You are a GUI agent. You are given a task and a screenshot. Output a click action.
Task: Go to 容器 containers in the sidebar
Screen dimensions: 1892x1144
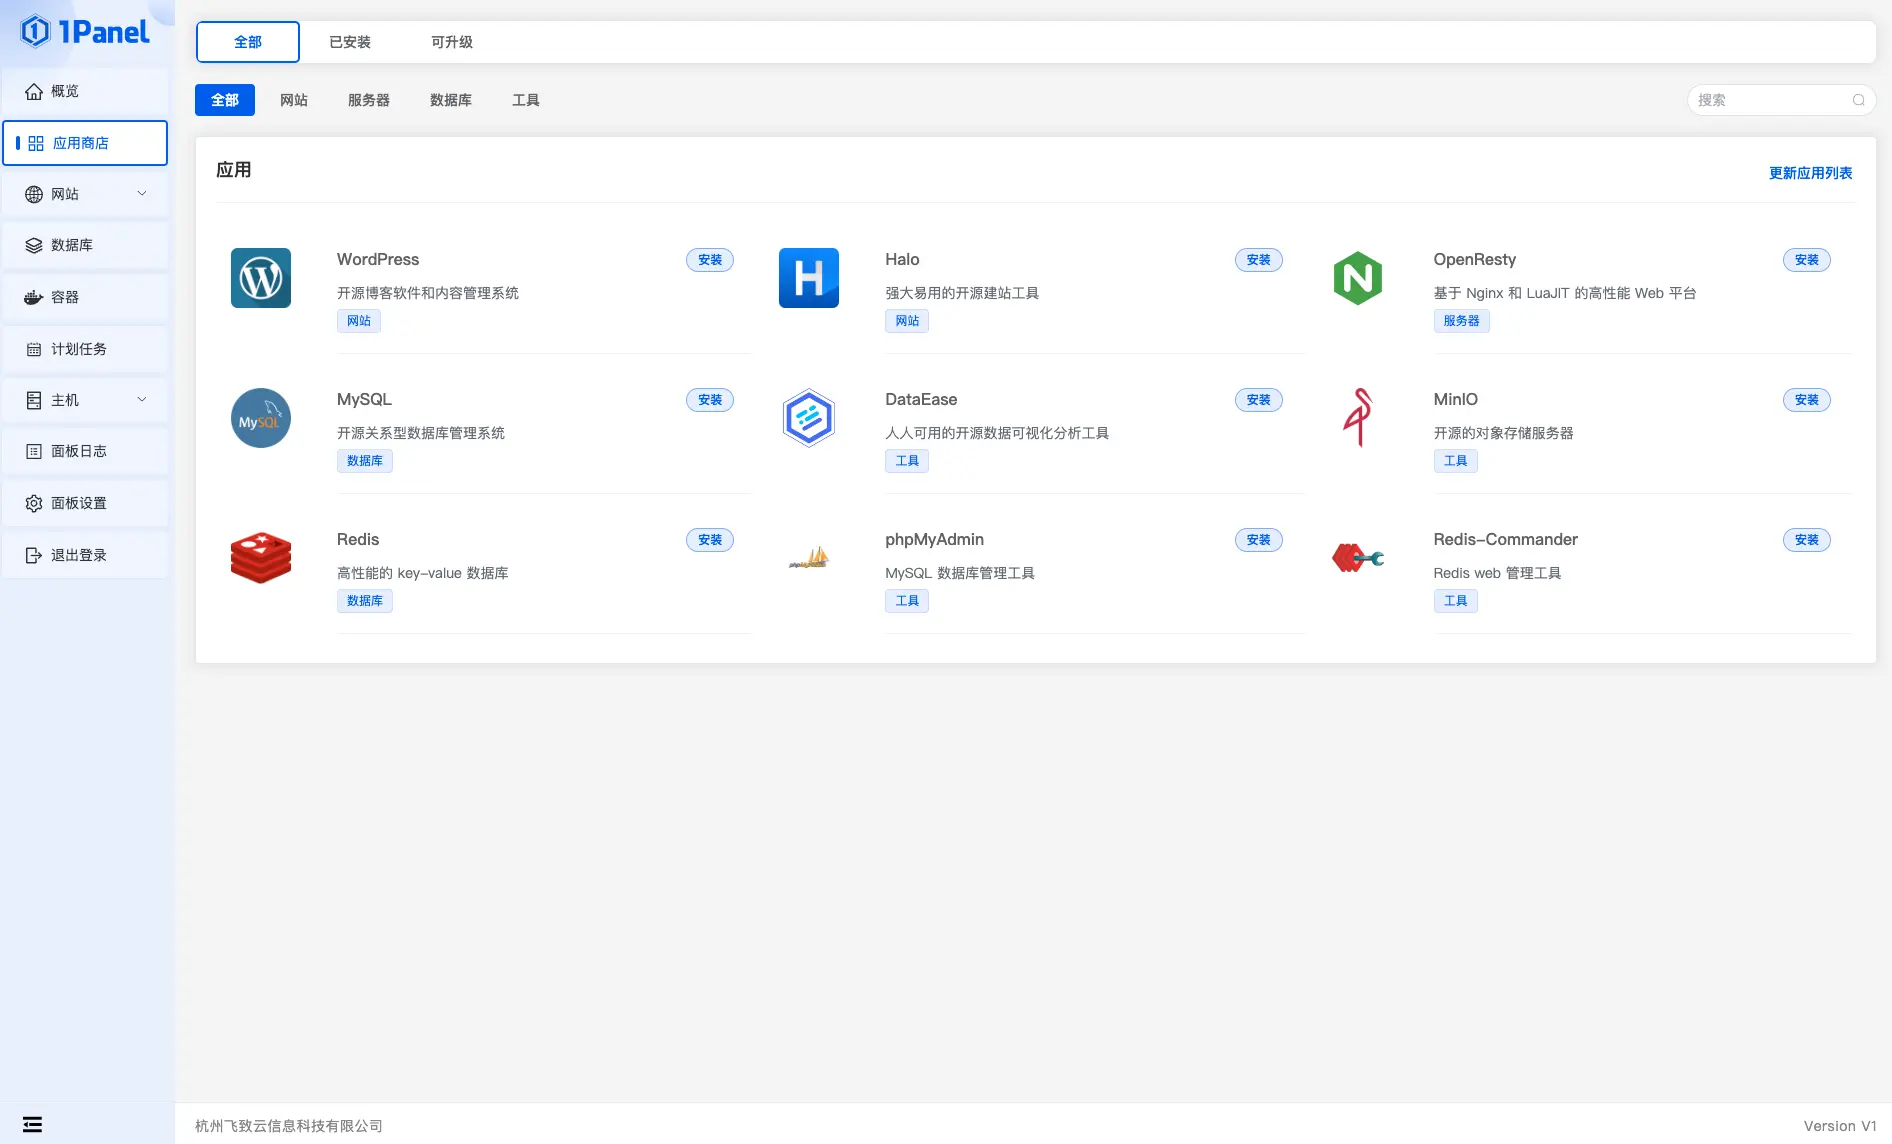click(85, 297)
